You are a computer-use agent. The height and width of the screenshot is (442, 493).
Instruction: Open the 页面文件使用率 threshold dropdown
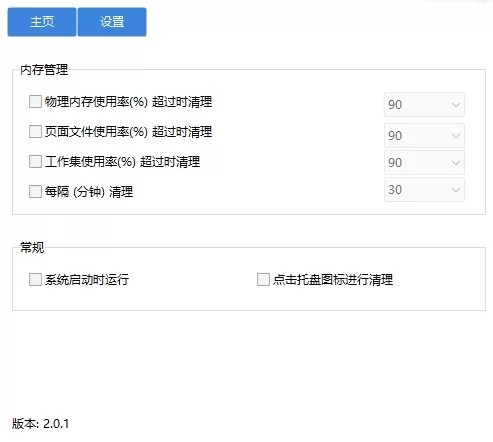[x=424, y=135]
